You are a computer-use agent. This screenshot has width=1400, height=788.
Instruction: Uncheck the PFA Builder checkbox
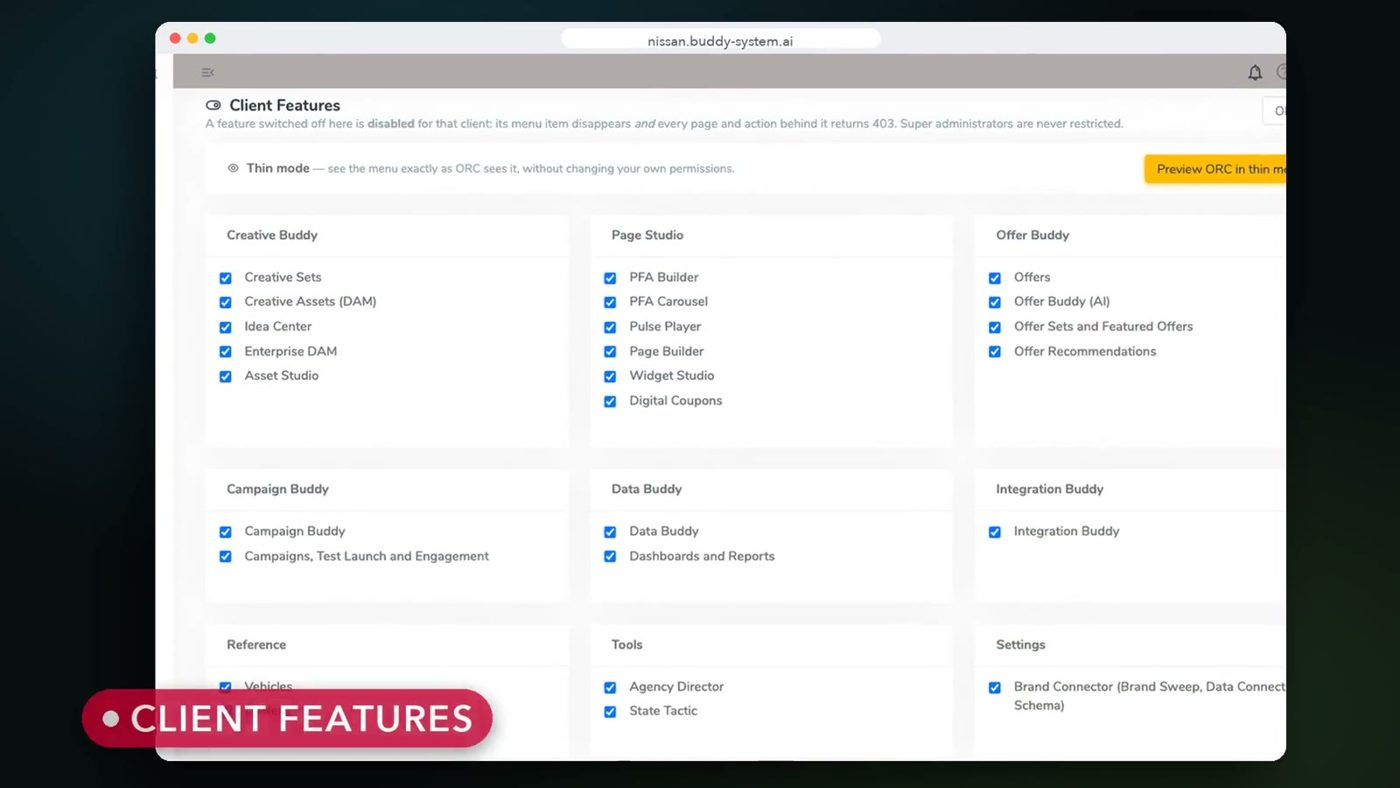[x=610, y=278]
